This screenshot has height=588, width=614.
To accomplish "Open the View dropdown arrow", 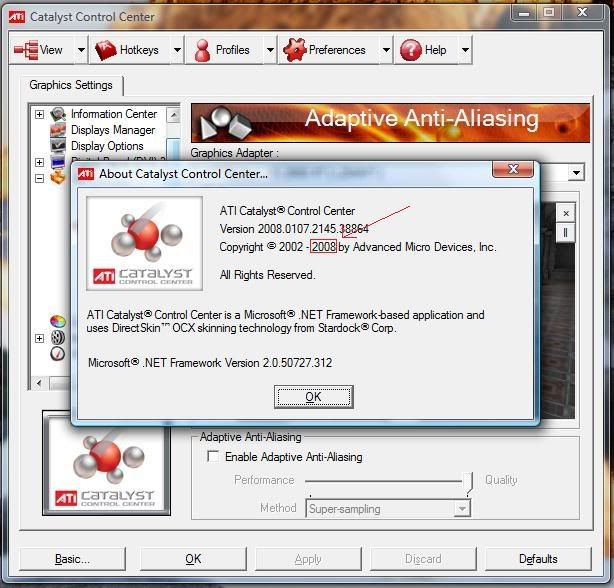I will point(81,50).
